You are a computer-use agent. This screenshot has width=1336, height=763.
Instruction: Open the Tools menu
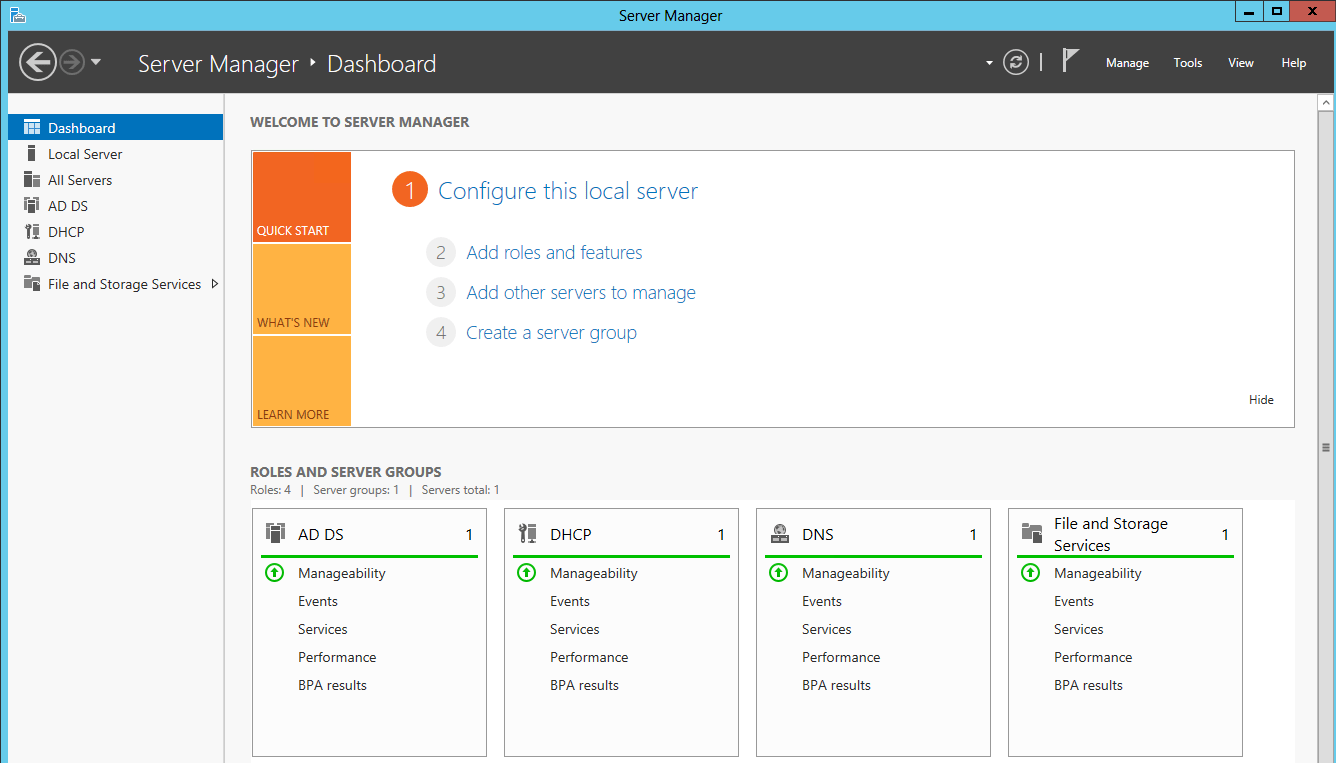pos(1187,62)
